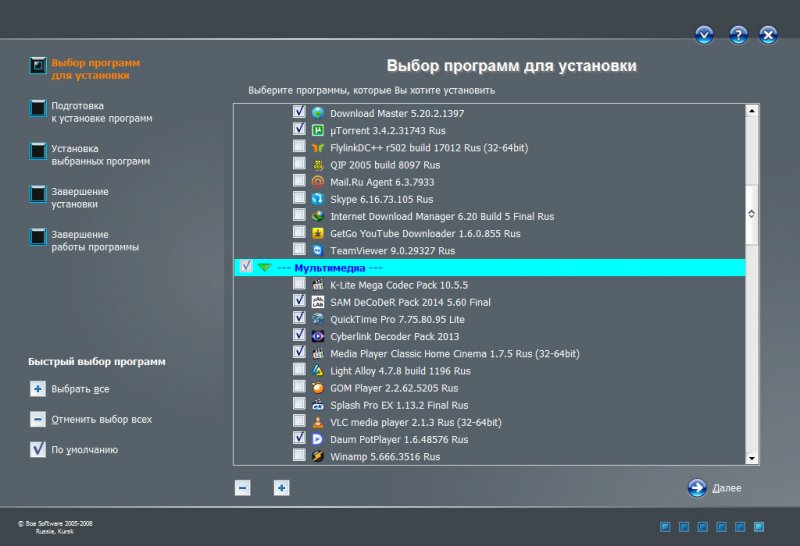Click the Далее arrow icon
This screenshot has height=546, width=800.
pyautogui.click(x=697, y=488)
